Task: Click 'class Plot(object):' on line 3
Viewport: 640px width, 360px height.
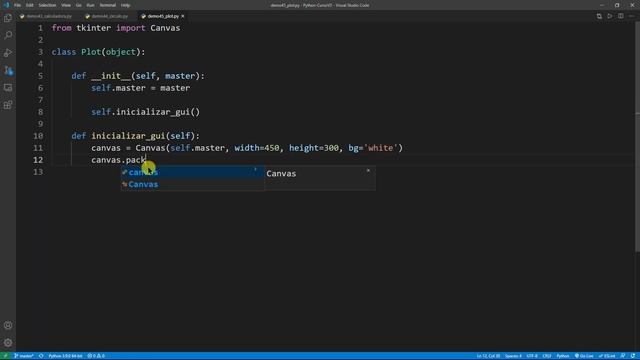Action: coord(98,52)
